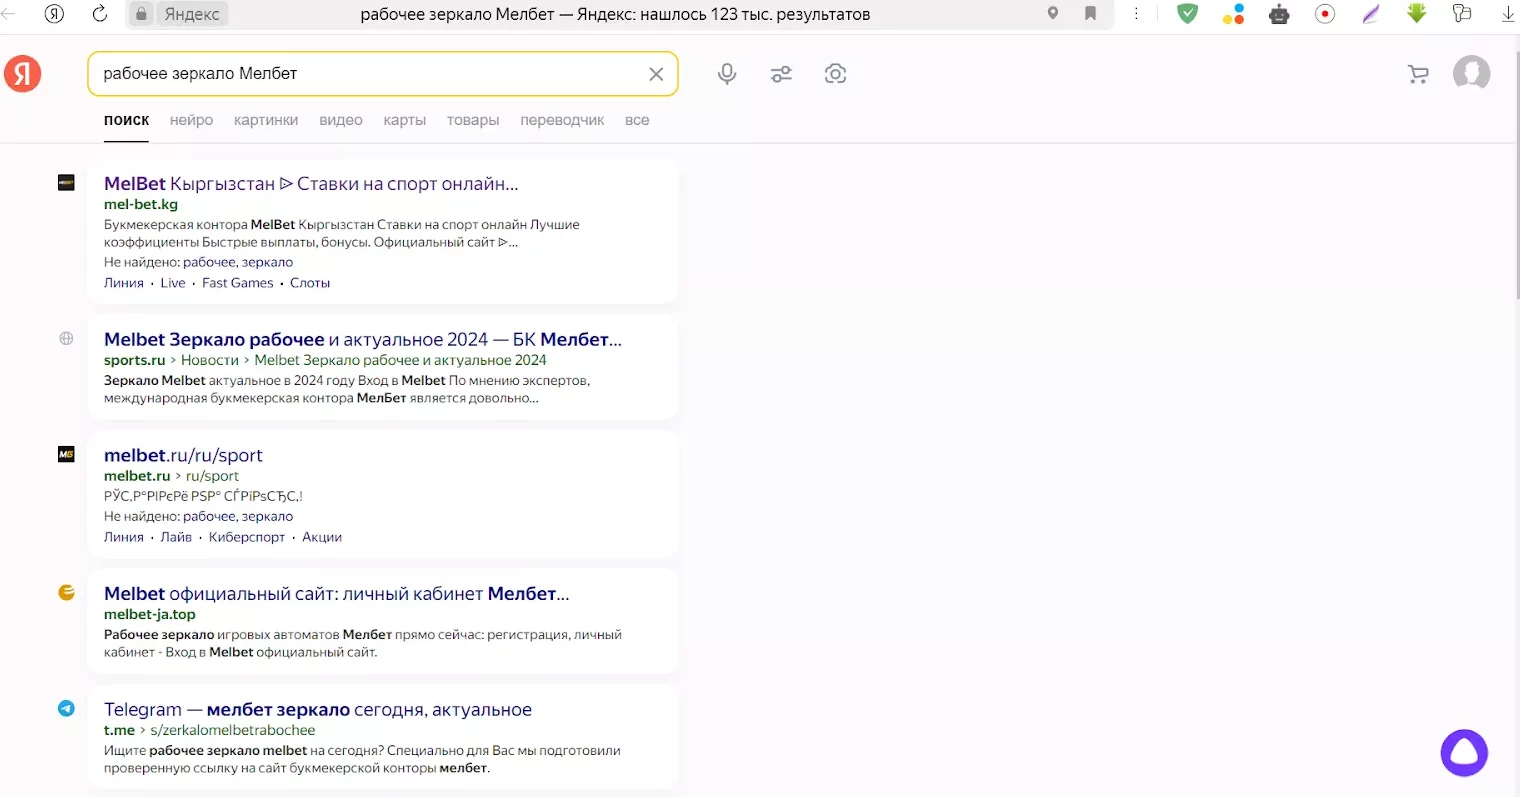The image size is (1520, 797).
Task: Open the extensions puzzle icon
Action: (1462, 13)
